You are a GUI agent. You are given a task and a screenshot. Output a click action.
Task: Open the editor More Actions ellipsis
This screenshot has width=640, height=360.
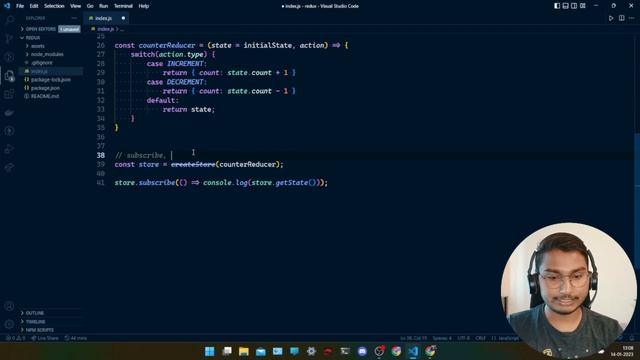631,18
